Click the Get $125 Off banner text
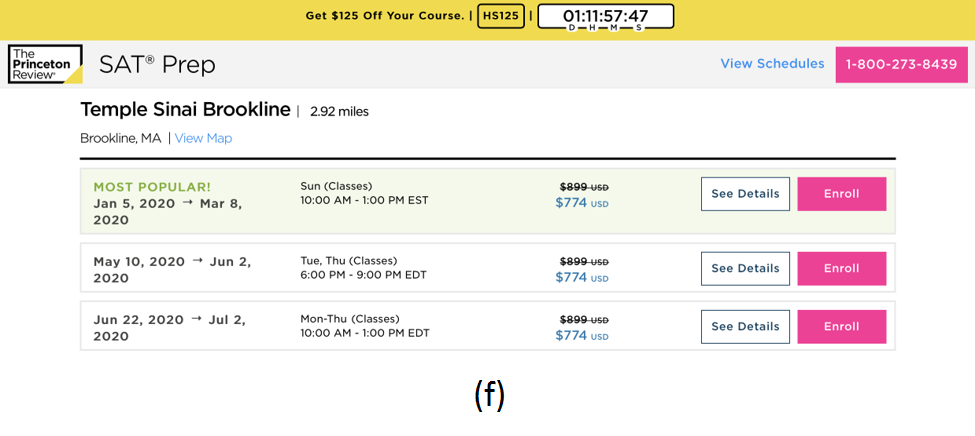The image size is (975, 436). (x=384, y=16)
